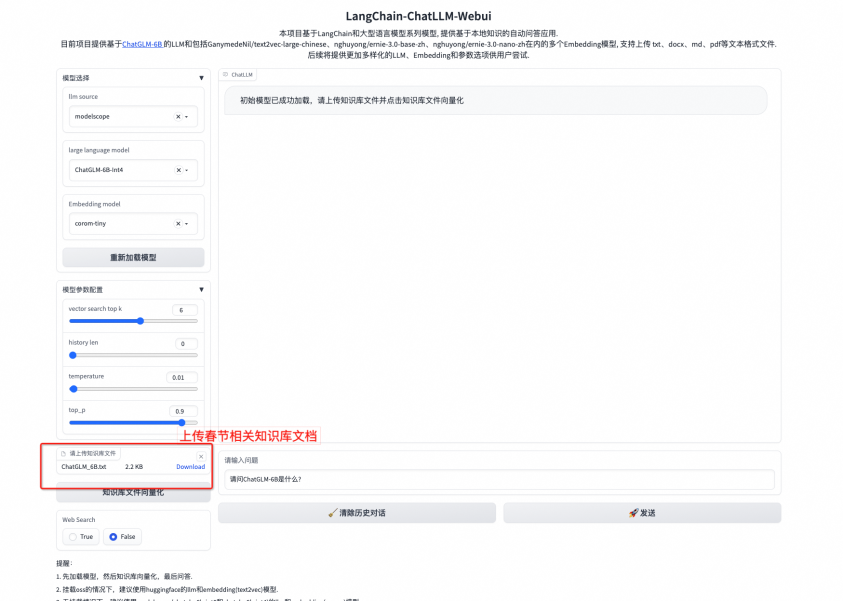Click the llm source combo box
Image resolution: width=843 pixels, height=601 pixels.
point(133,117)
